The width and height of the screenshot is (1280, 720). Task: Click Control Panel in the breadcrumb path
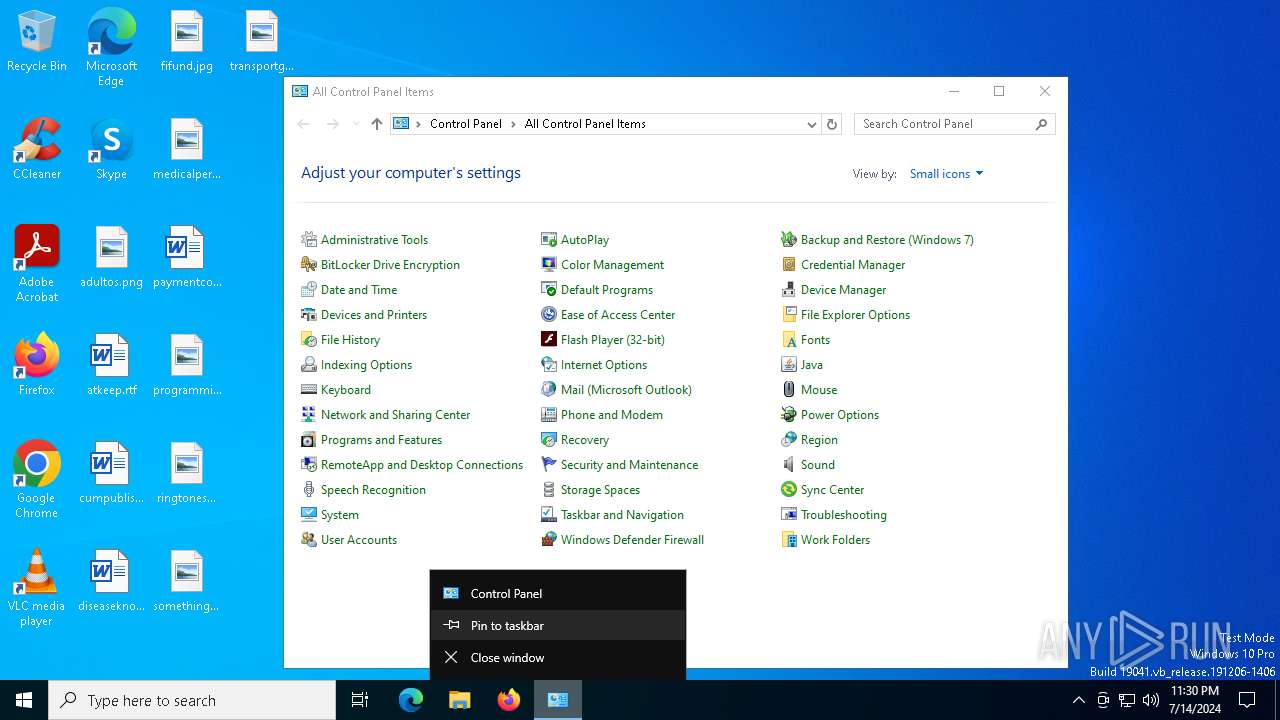(x=465, y=124)
